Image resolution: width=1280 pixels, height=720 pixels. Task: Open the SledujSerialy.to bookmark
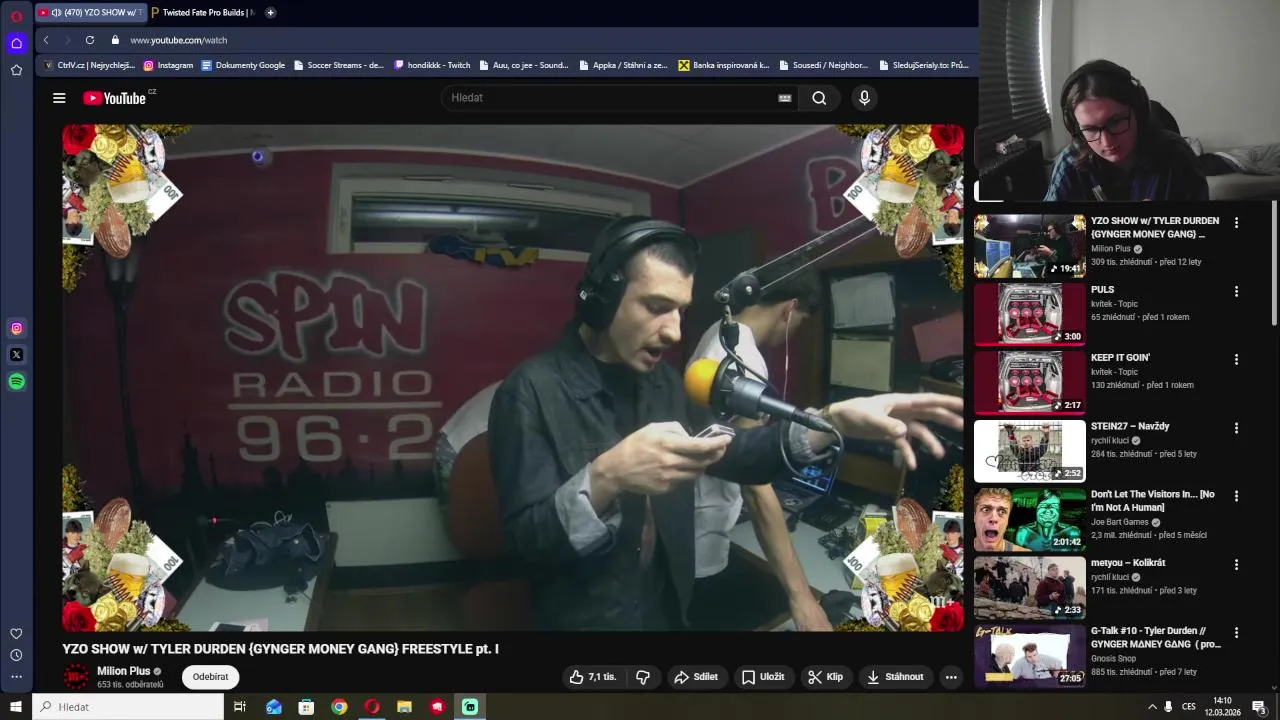[924, 65]
